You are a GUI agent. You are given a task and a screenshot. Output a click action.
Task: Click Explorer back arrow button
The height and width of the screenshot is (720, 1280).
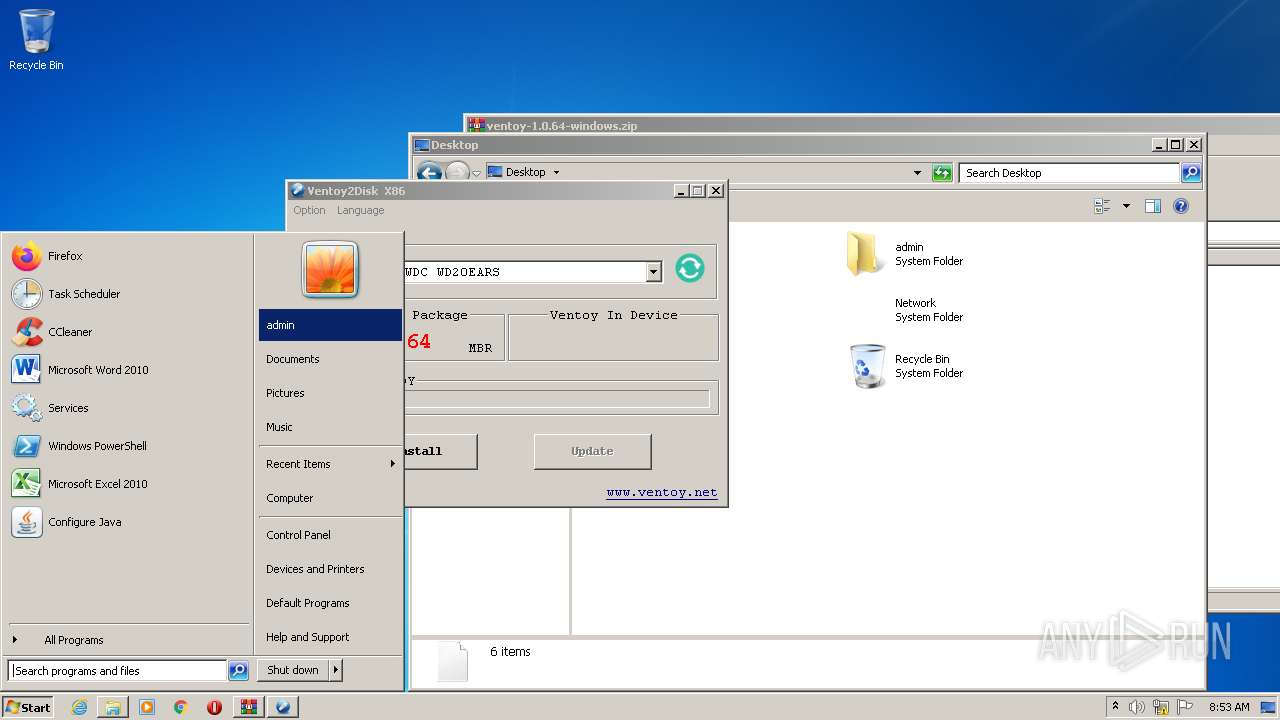(429, 173)
